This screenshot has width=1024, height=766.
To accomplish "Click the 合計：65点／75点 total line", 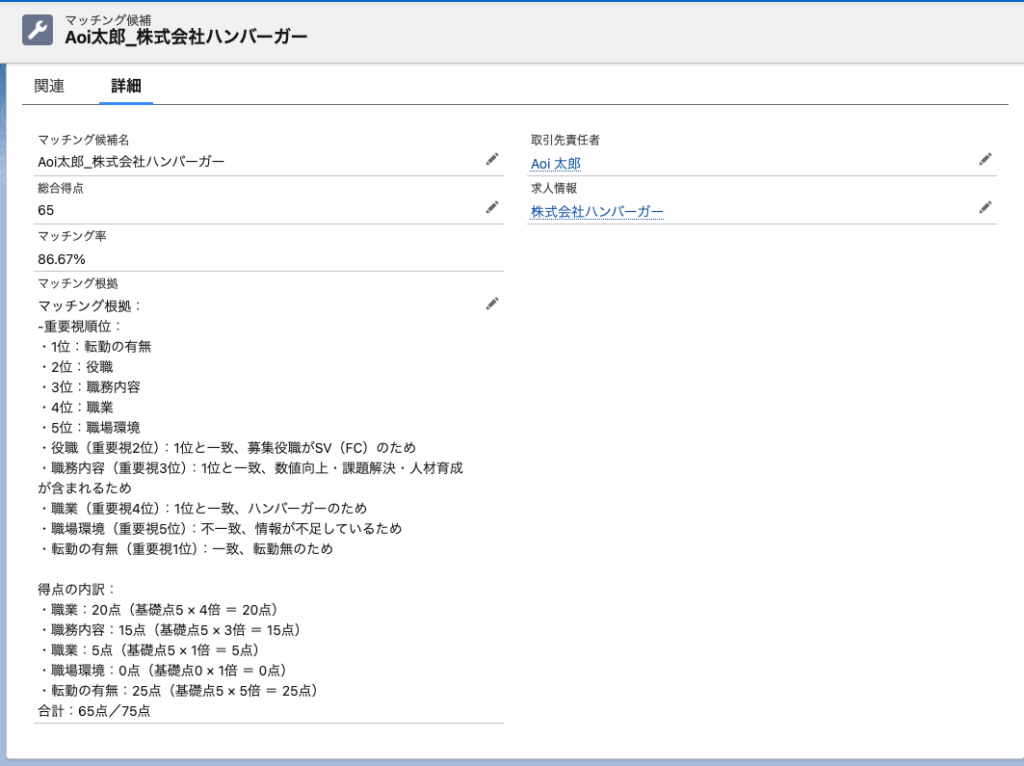I will [94, 711].
